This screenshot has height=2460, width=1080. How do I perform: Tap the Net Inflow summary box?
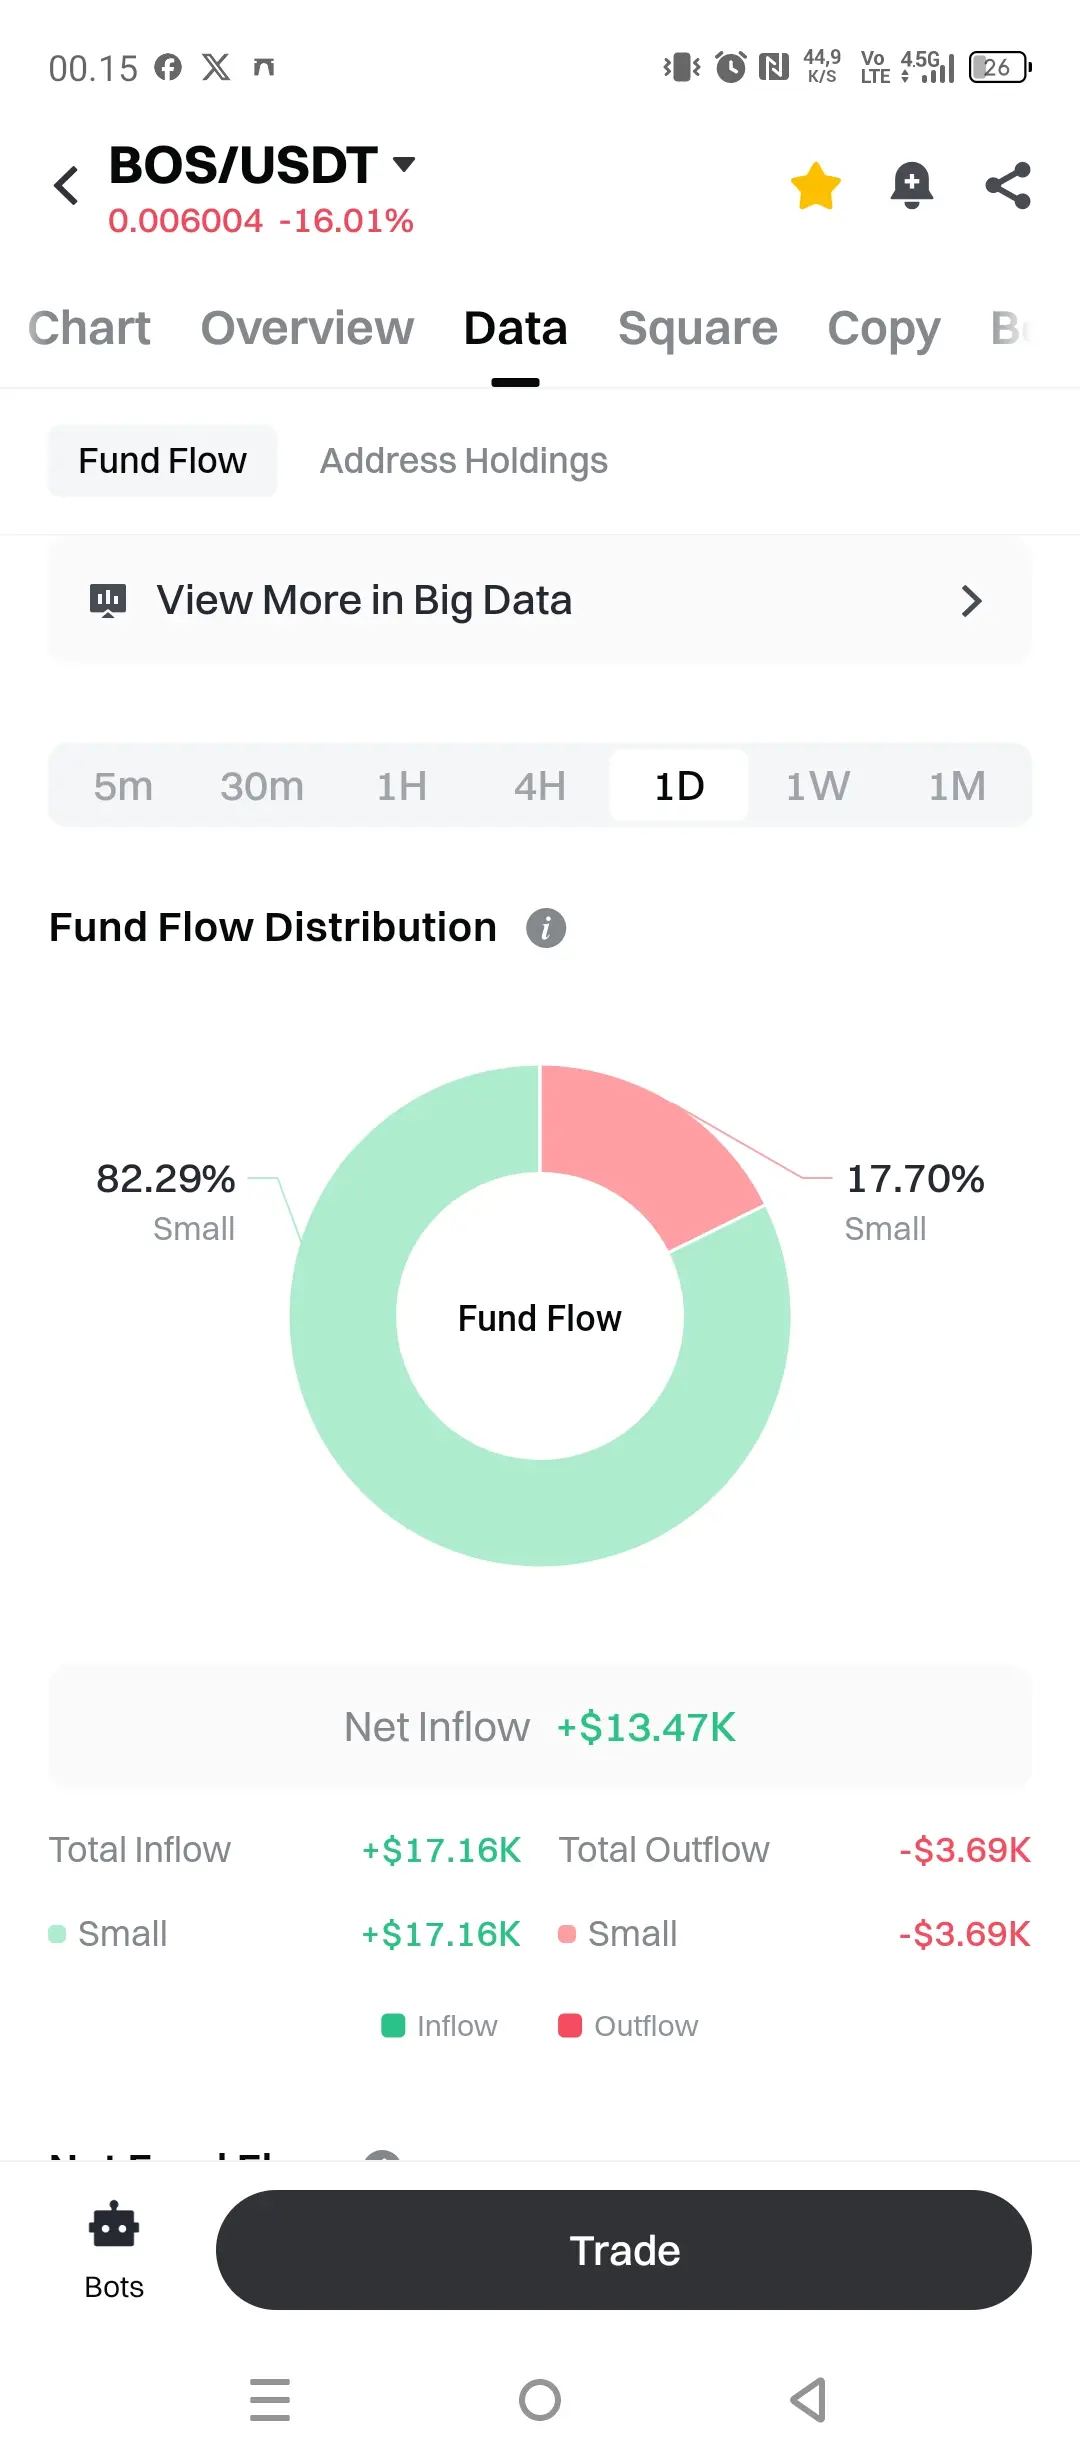pyautogui.click(x=540, y=1727)
